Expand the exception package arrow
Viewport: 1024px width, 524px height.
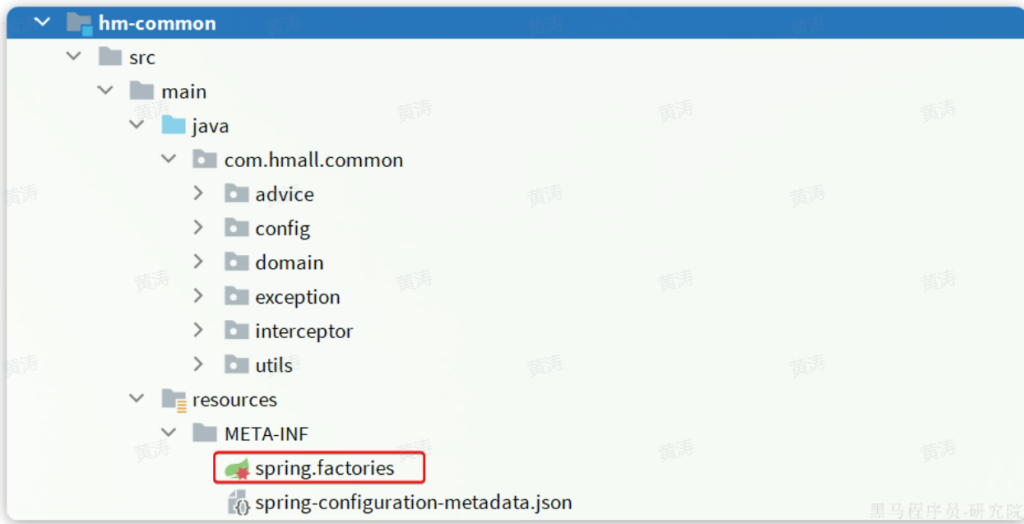coord(198,296)
